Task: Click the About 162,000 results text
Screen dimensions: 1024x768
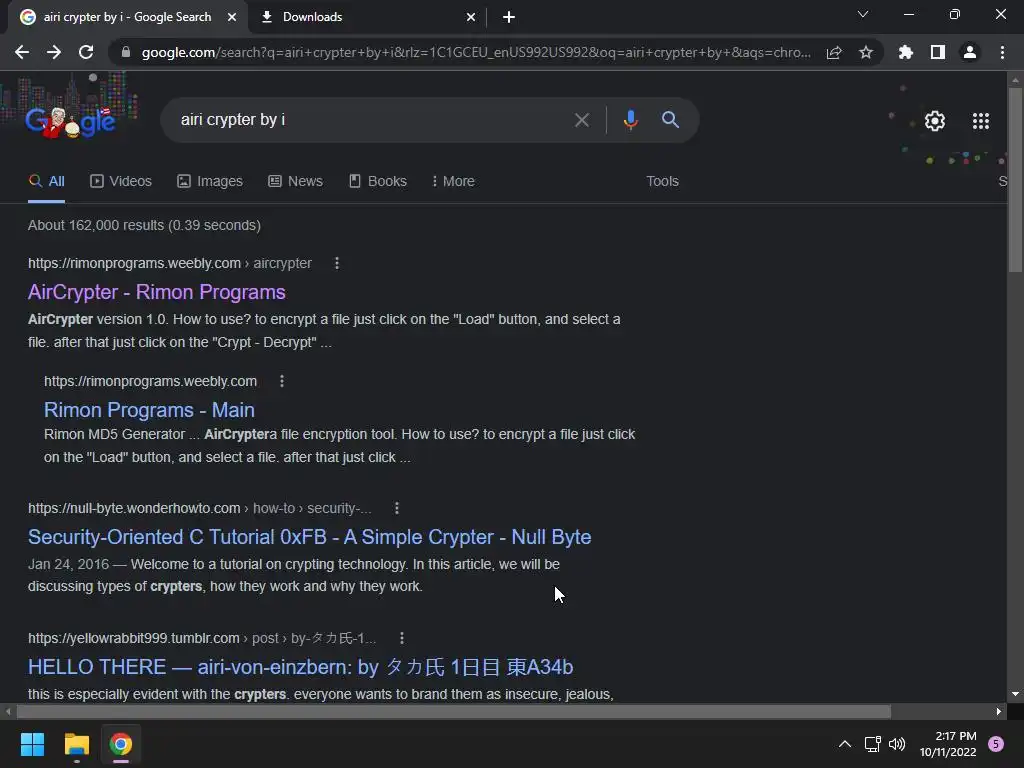Action: coord(144,225)
